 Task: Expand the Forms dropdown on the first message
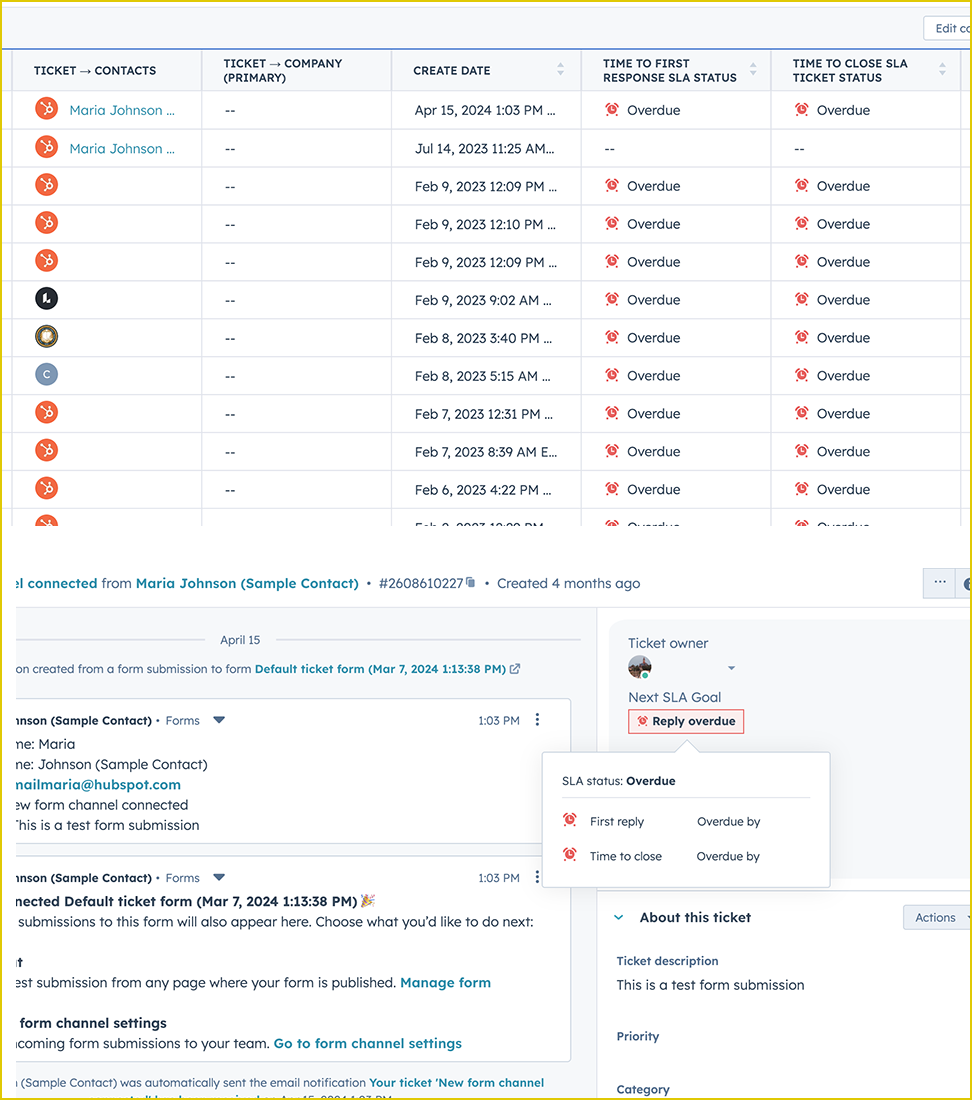(x=219, y=720)
